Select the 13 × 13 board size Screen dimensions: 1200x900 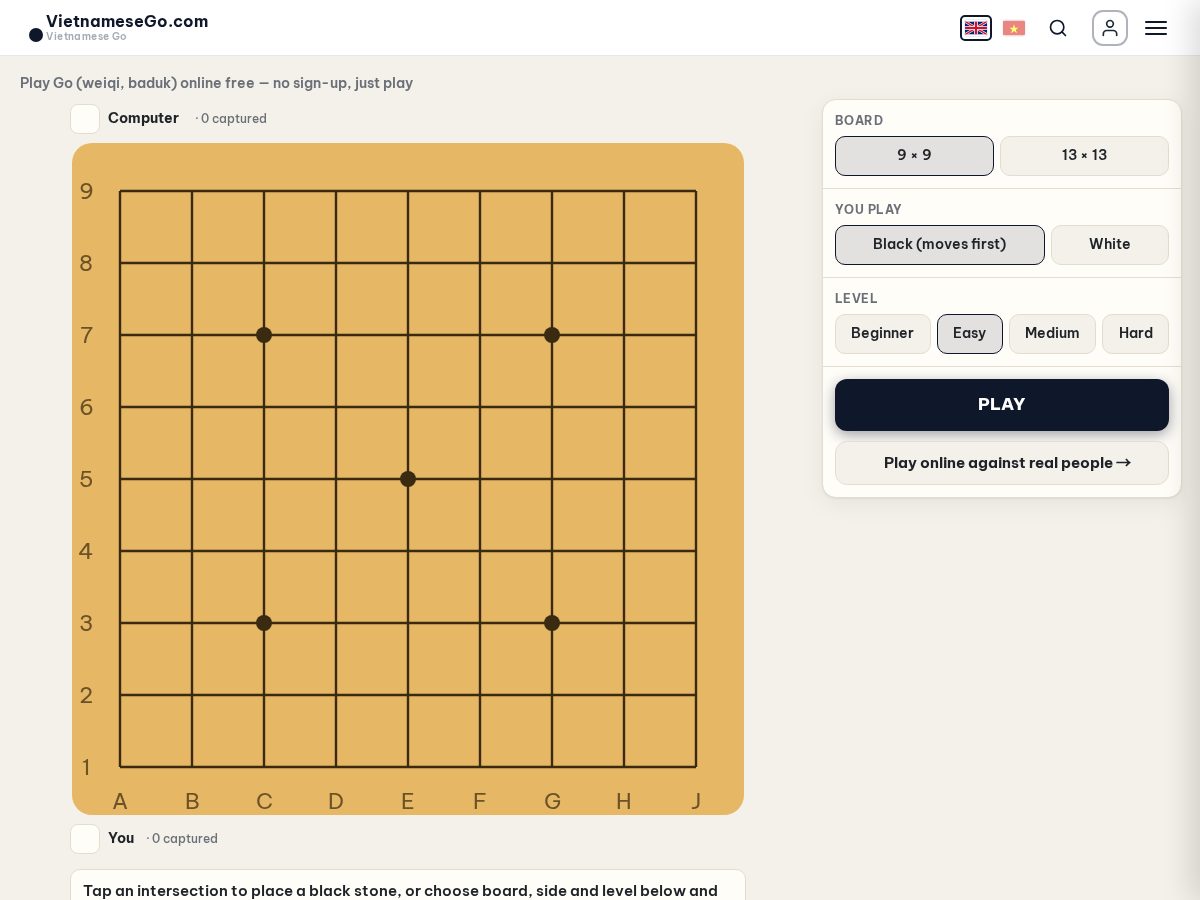(1084, 156)
